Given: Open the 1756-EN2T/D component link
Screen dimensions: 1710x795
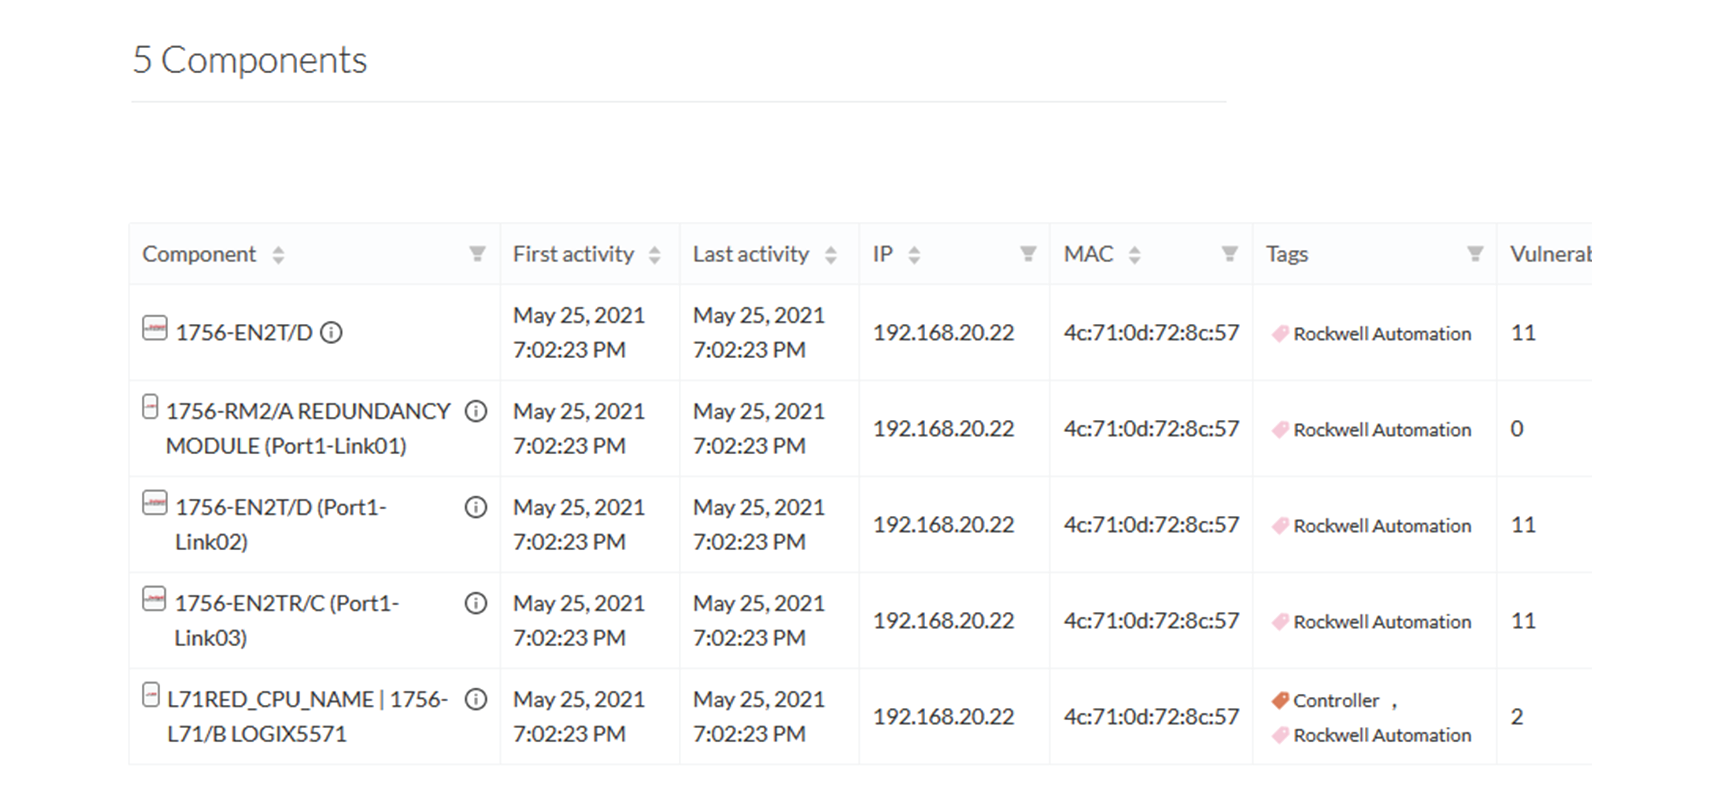Looking at the screenshot, I should (244, 332).
